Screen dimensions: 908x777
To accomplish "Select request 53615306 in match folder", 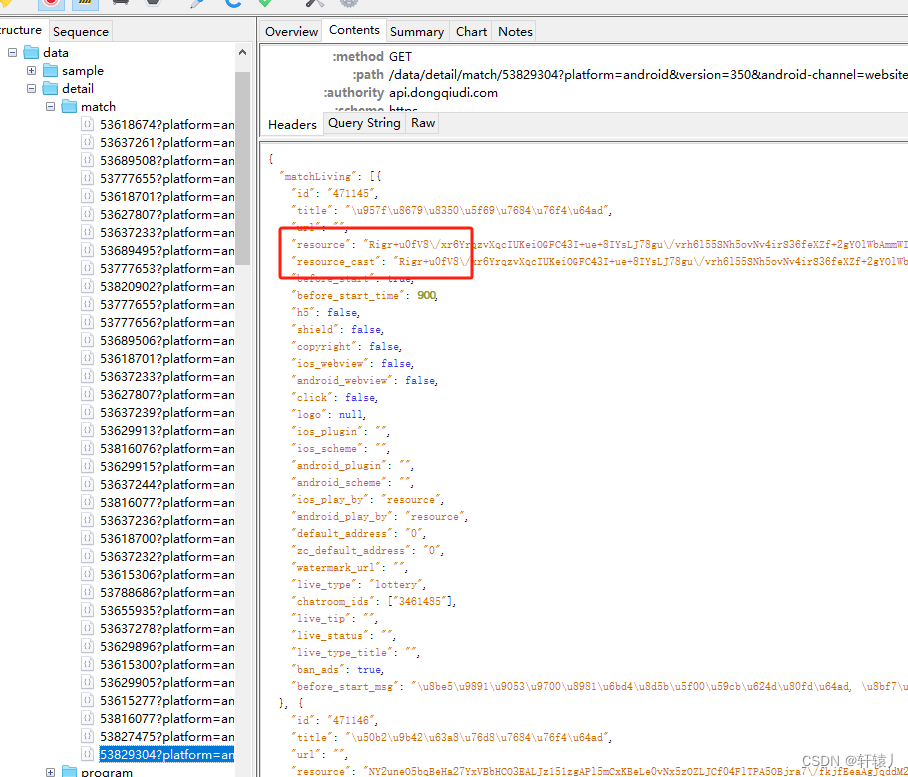I will (x=167, y=574).
